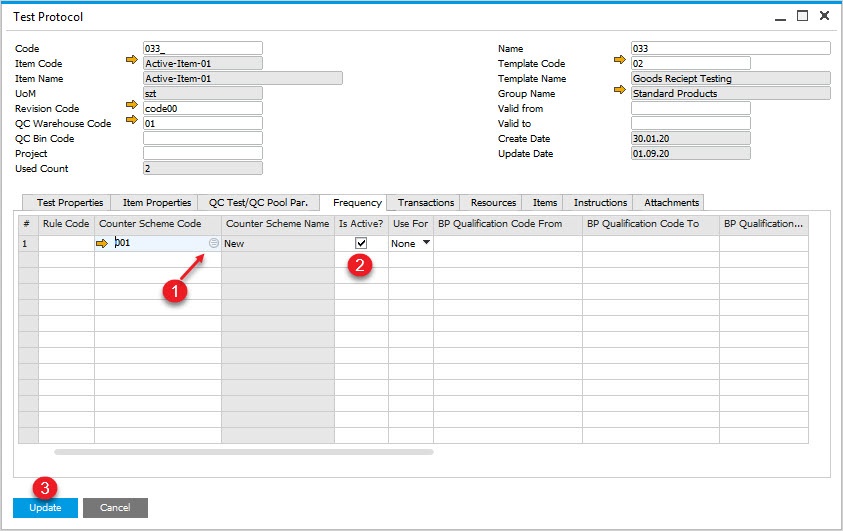The image size is (843, 531).
Task: Expand the Use For dropdown
Action: 426,243
